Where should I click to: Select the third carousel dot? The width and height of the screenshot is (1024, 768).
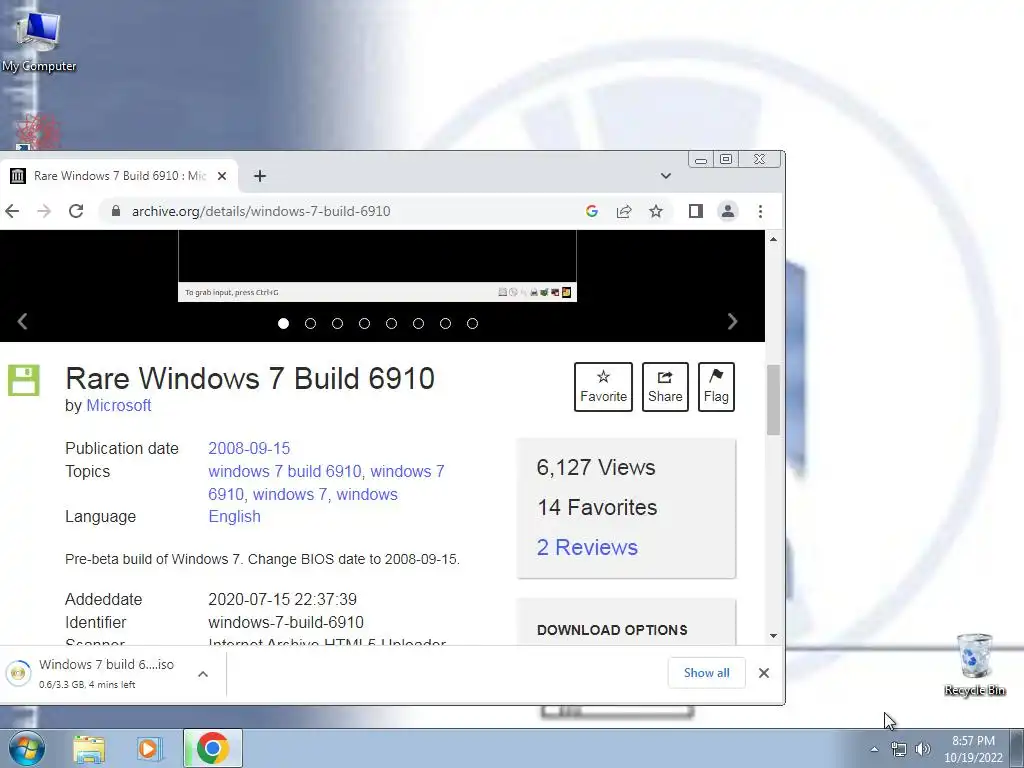[338, 323]
